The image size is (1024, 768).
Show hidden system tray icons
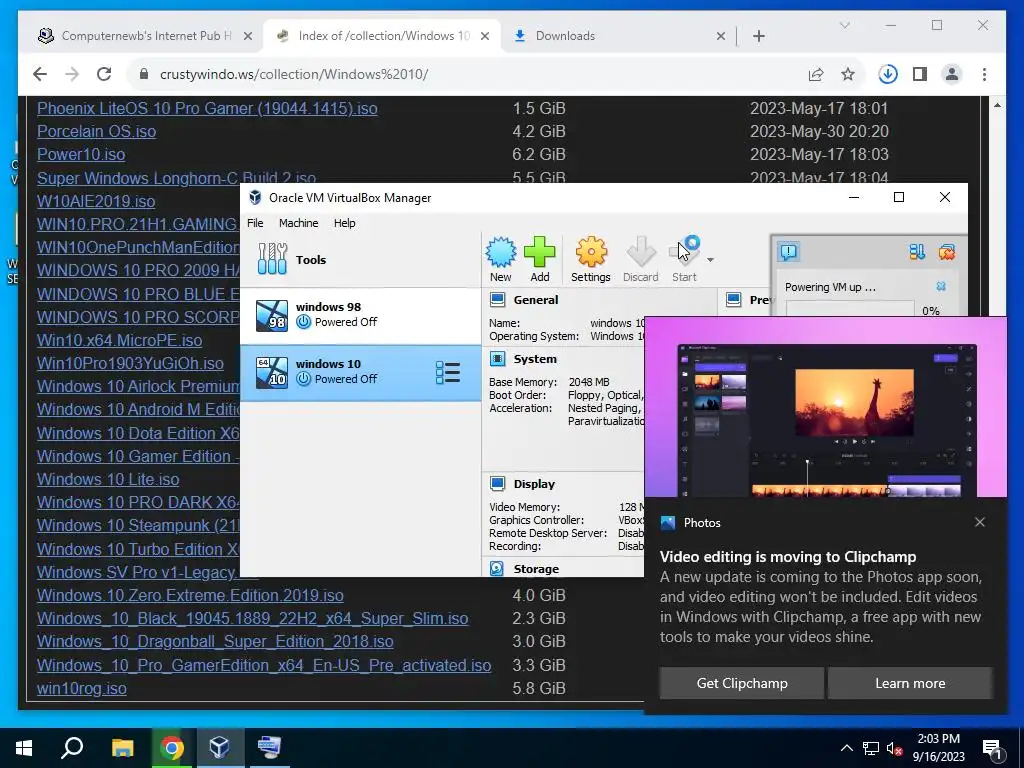[x=846, y=748]
